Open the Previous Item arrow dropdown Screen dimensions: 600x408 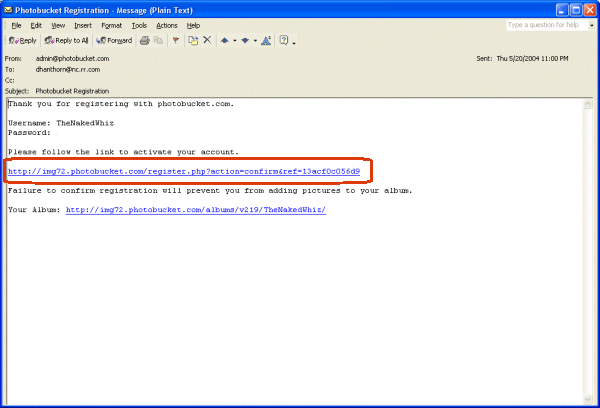[x=235, y=41]
